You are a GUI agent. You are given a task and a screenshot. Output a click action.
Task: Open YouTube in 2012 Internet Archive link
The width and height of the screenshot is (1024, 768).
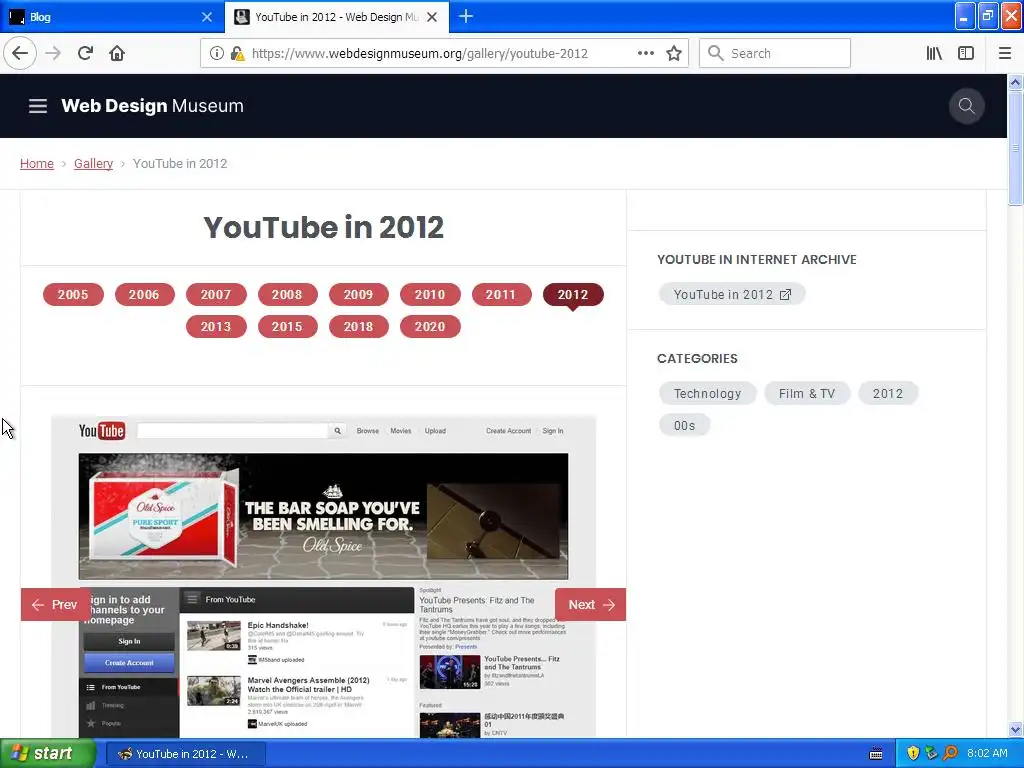732,295
